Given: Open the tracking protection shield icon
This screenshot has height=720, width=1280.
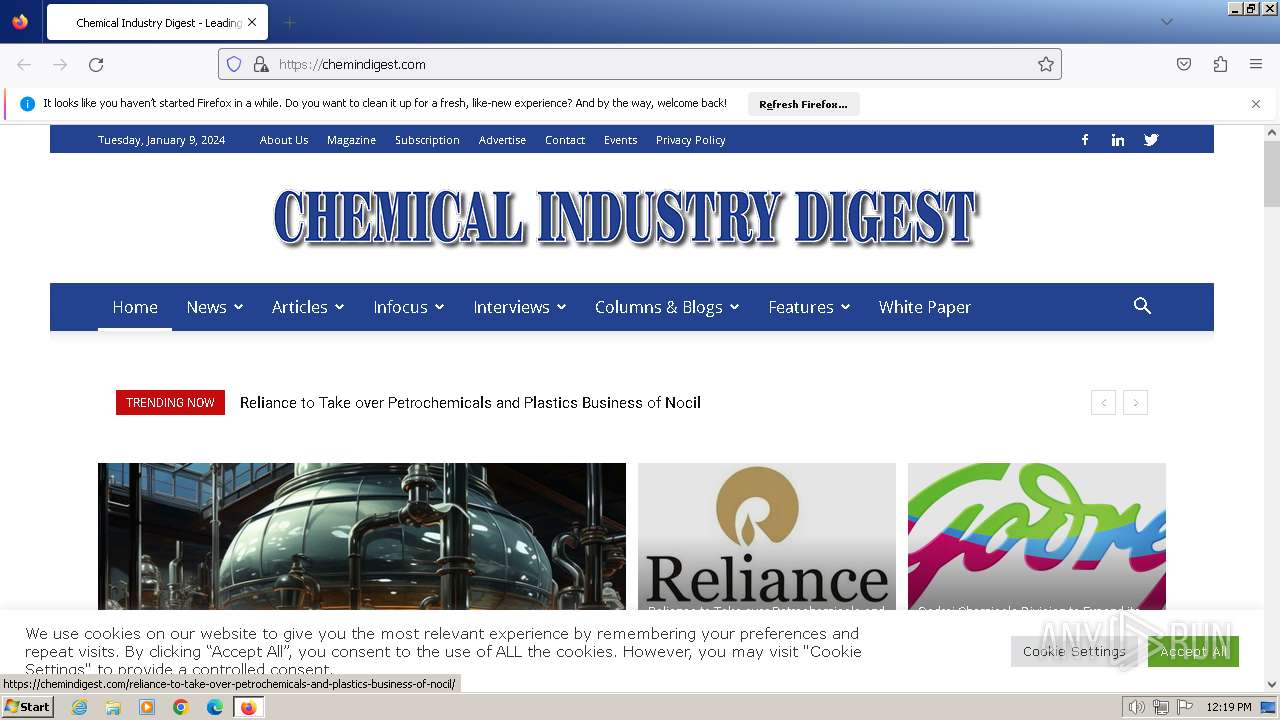Looking at the screenshot, I should 234,64.
